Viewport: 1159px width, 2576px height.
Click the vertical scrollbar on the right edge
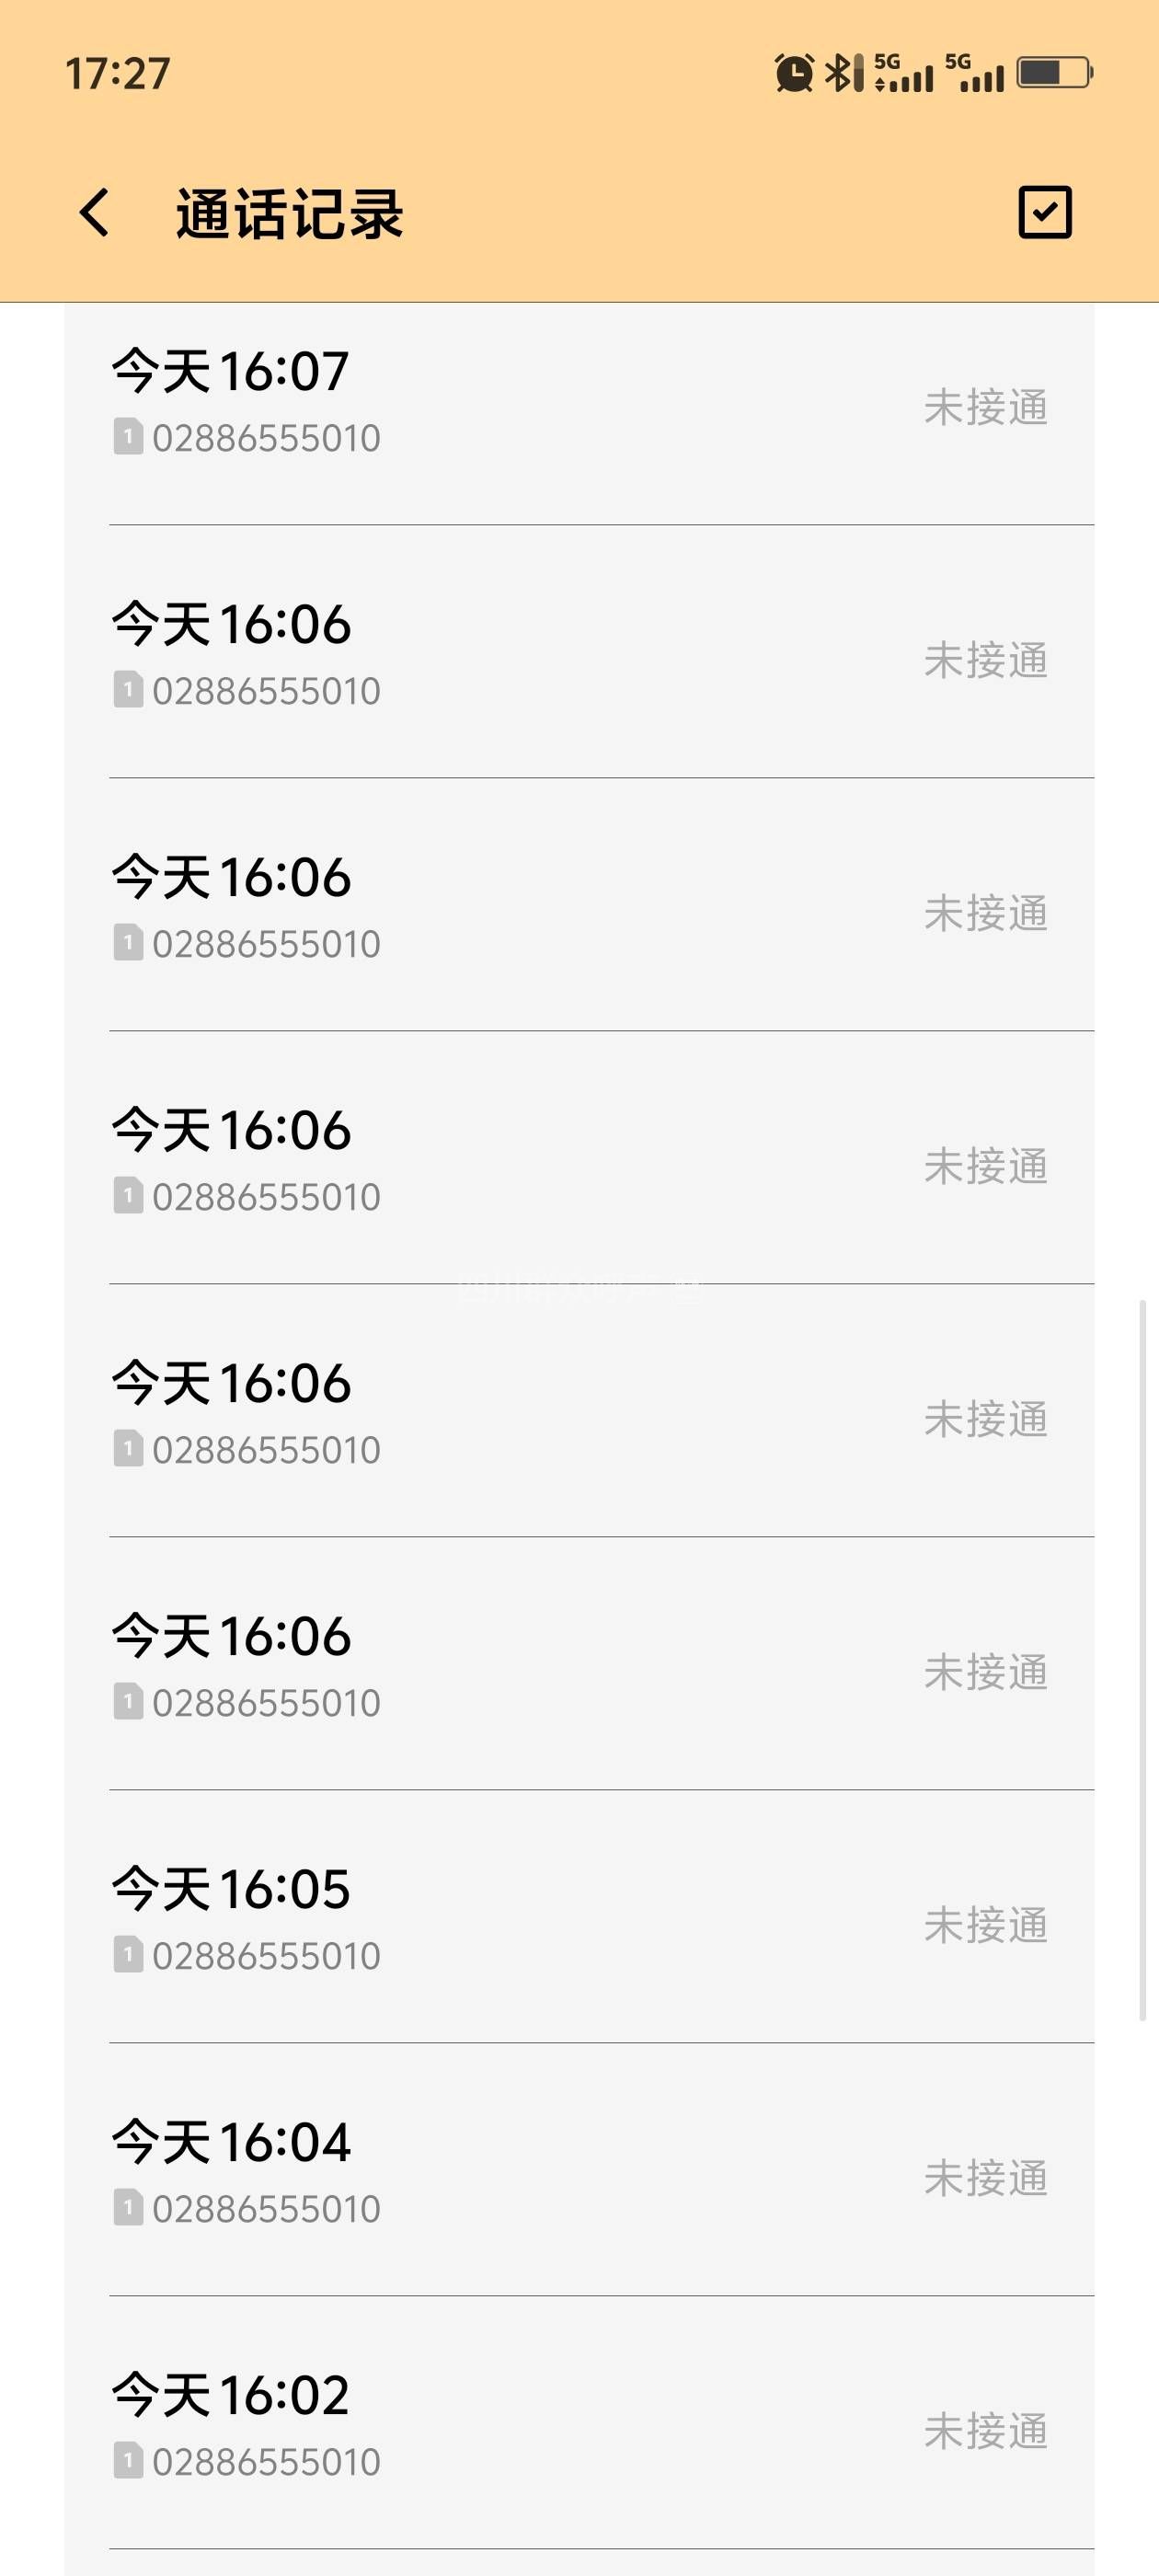(x=1143, y=1660)
